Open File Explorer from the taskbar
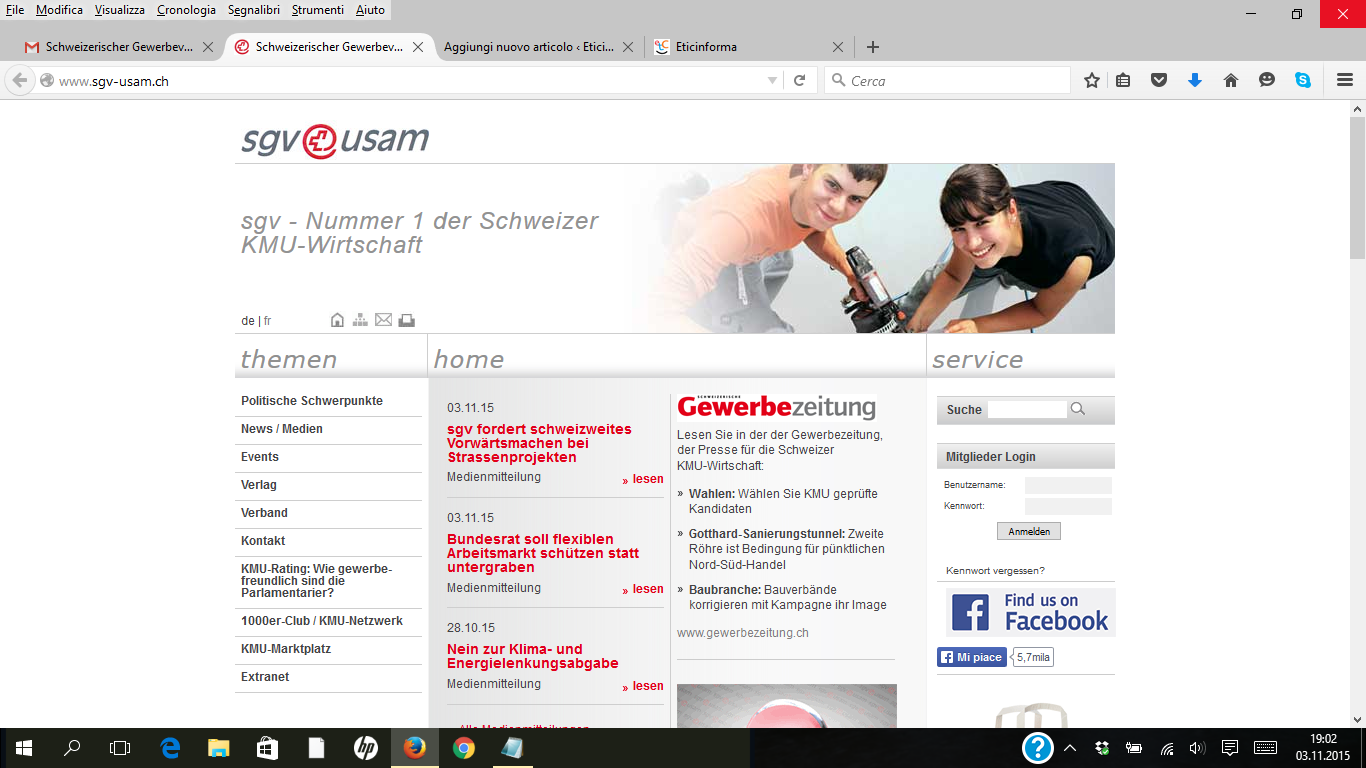This screenshot has height=768, width=1366. pos(218,748)
